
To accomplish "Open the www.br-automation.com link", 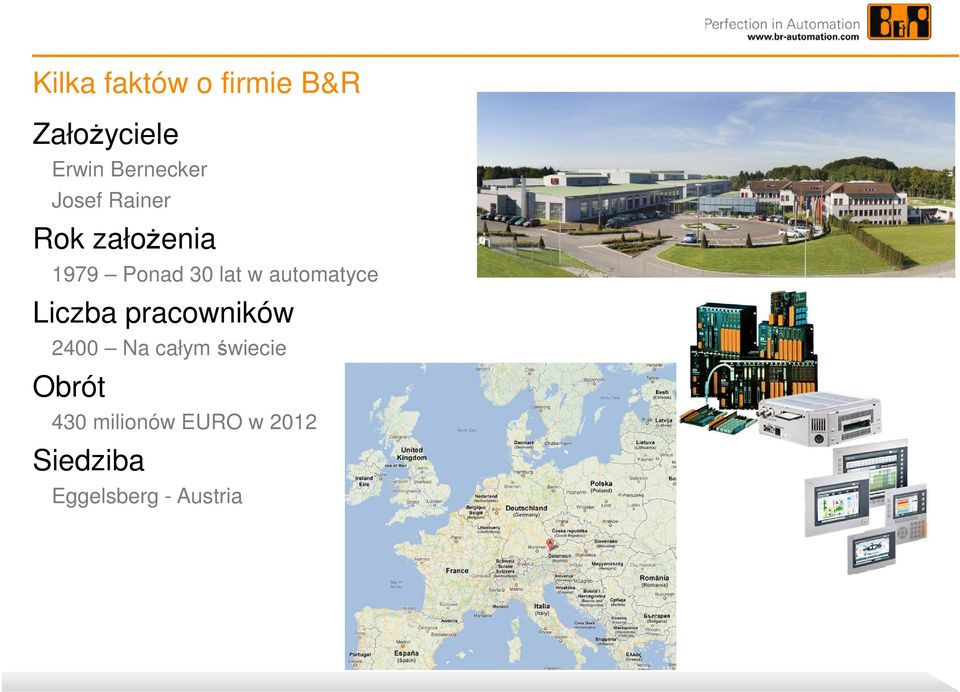I will [x=803, y=37].
